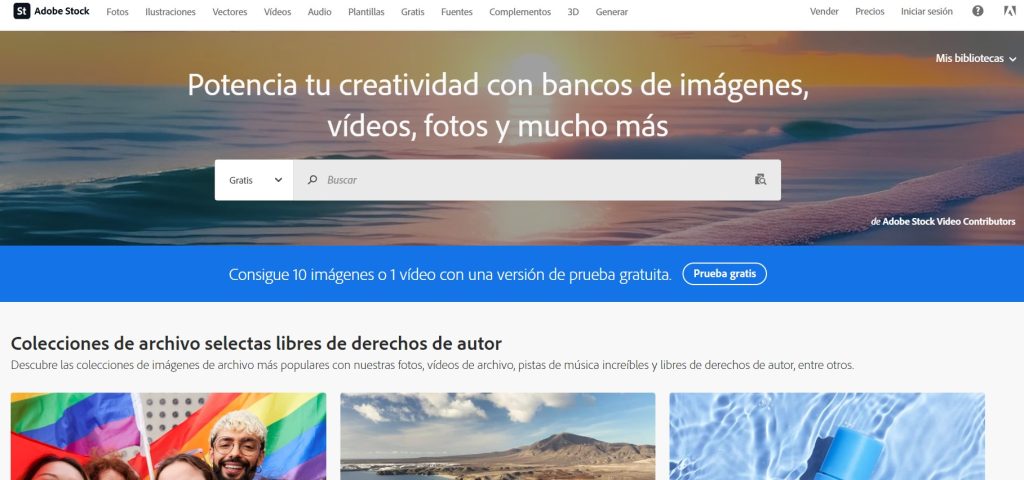Expand the Mis bibliotecas dropdown
The image size is (1024, 480).
tap(976, 59)
